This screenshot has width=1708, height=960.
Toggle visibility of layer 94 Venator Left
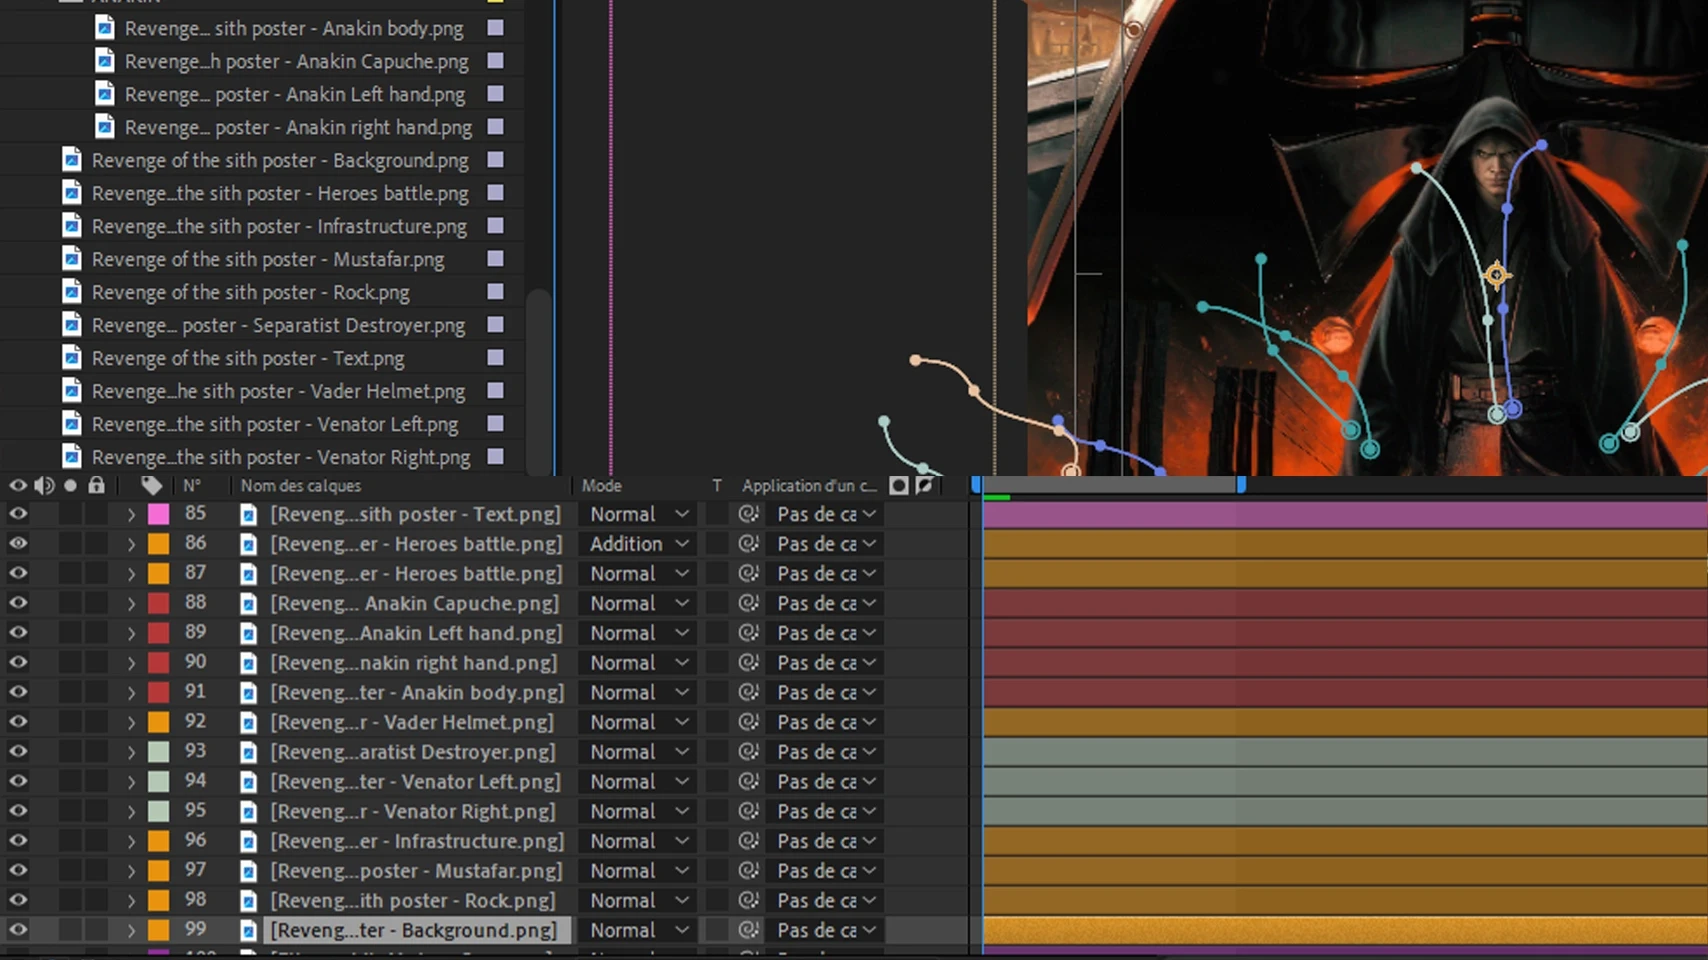point(18,781)
